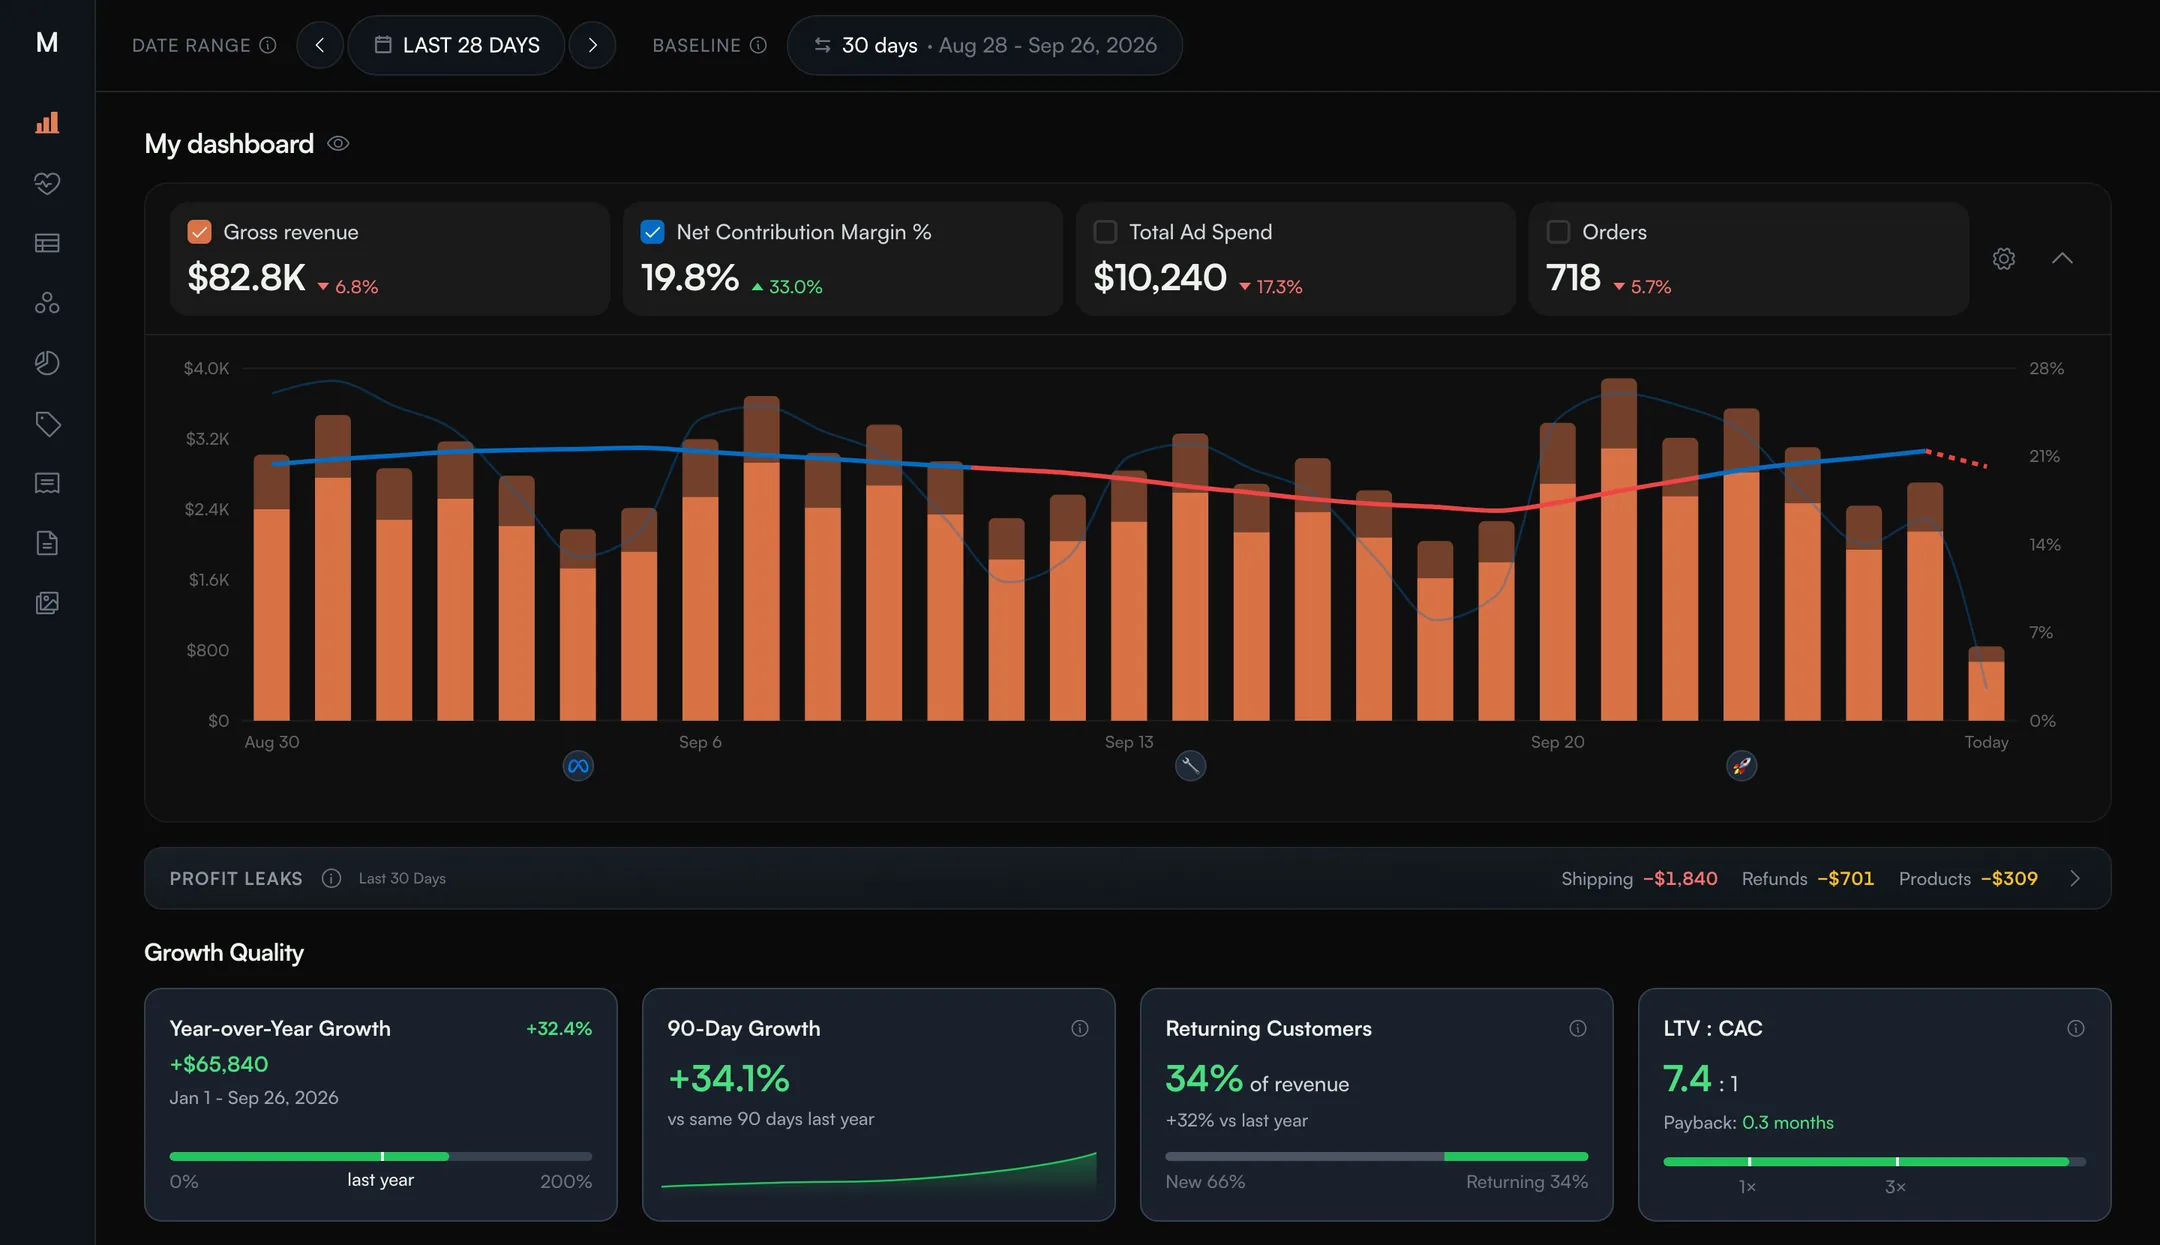The height and width of the screenshot is (1245, 2160).
Task: Click the Date Range info icon
Action: coord(268,45)
